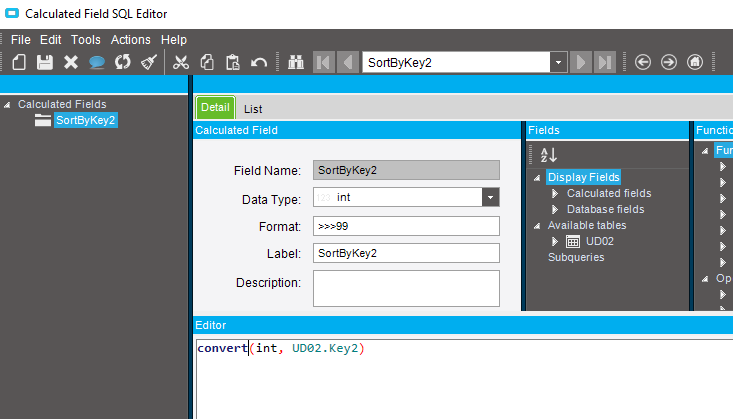Undo last change with curved arrow icon

pos(259,62)
